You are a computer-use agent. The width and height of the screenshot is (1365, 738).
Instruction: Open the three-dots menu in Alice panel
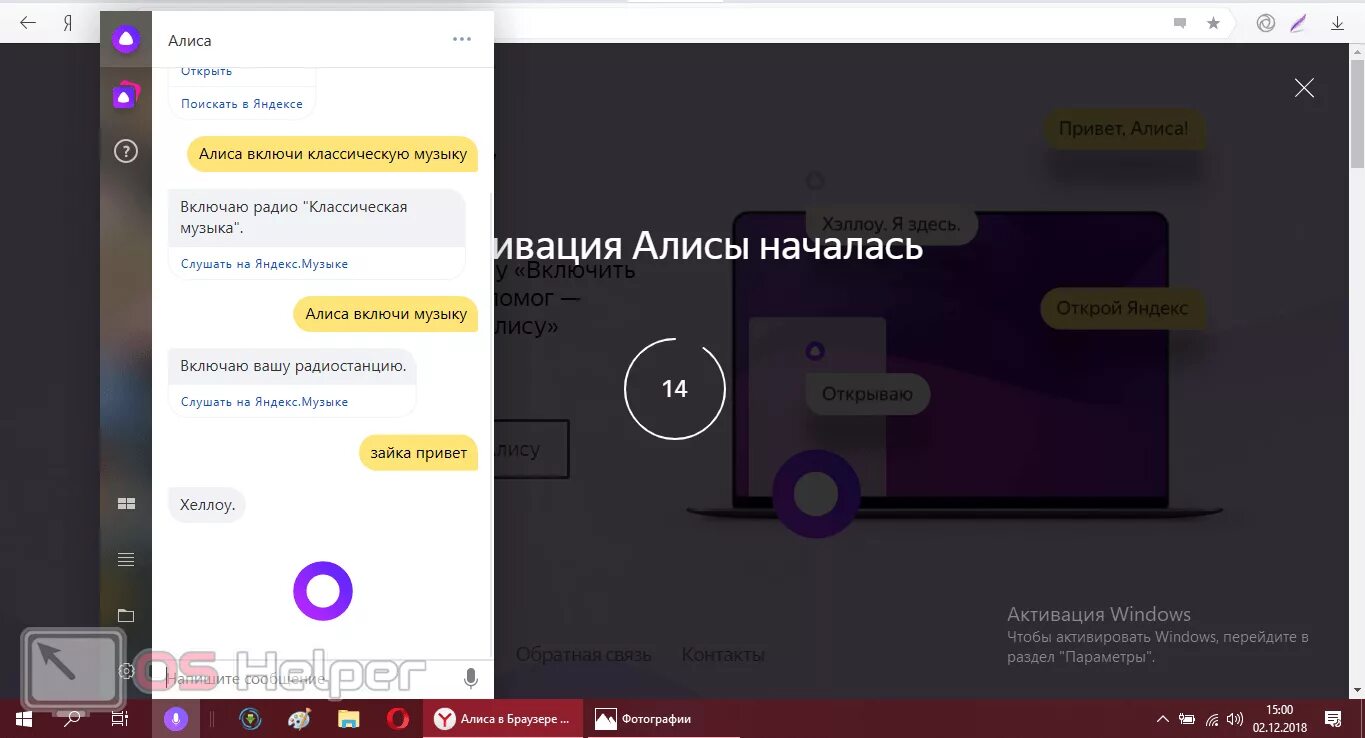pos(461,40)
